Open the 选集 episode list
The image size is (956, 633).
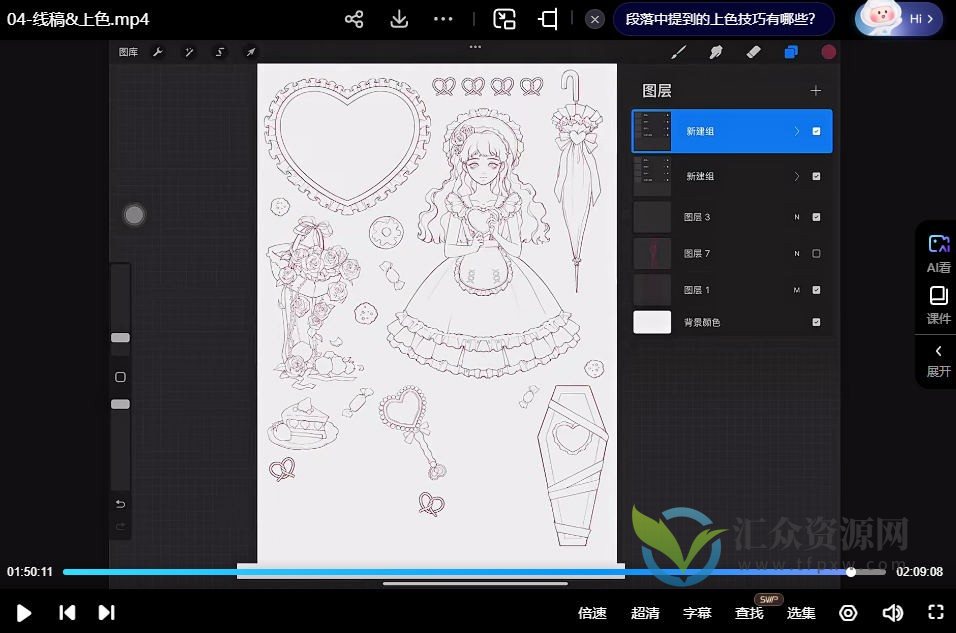pos(801,613)
